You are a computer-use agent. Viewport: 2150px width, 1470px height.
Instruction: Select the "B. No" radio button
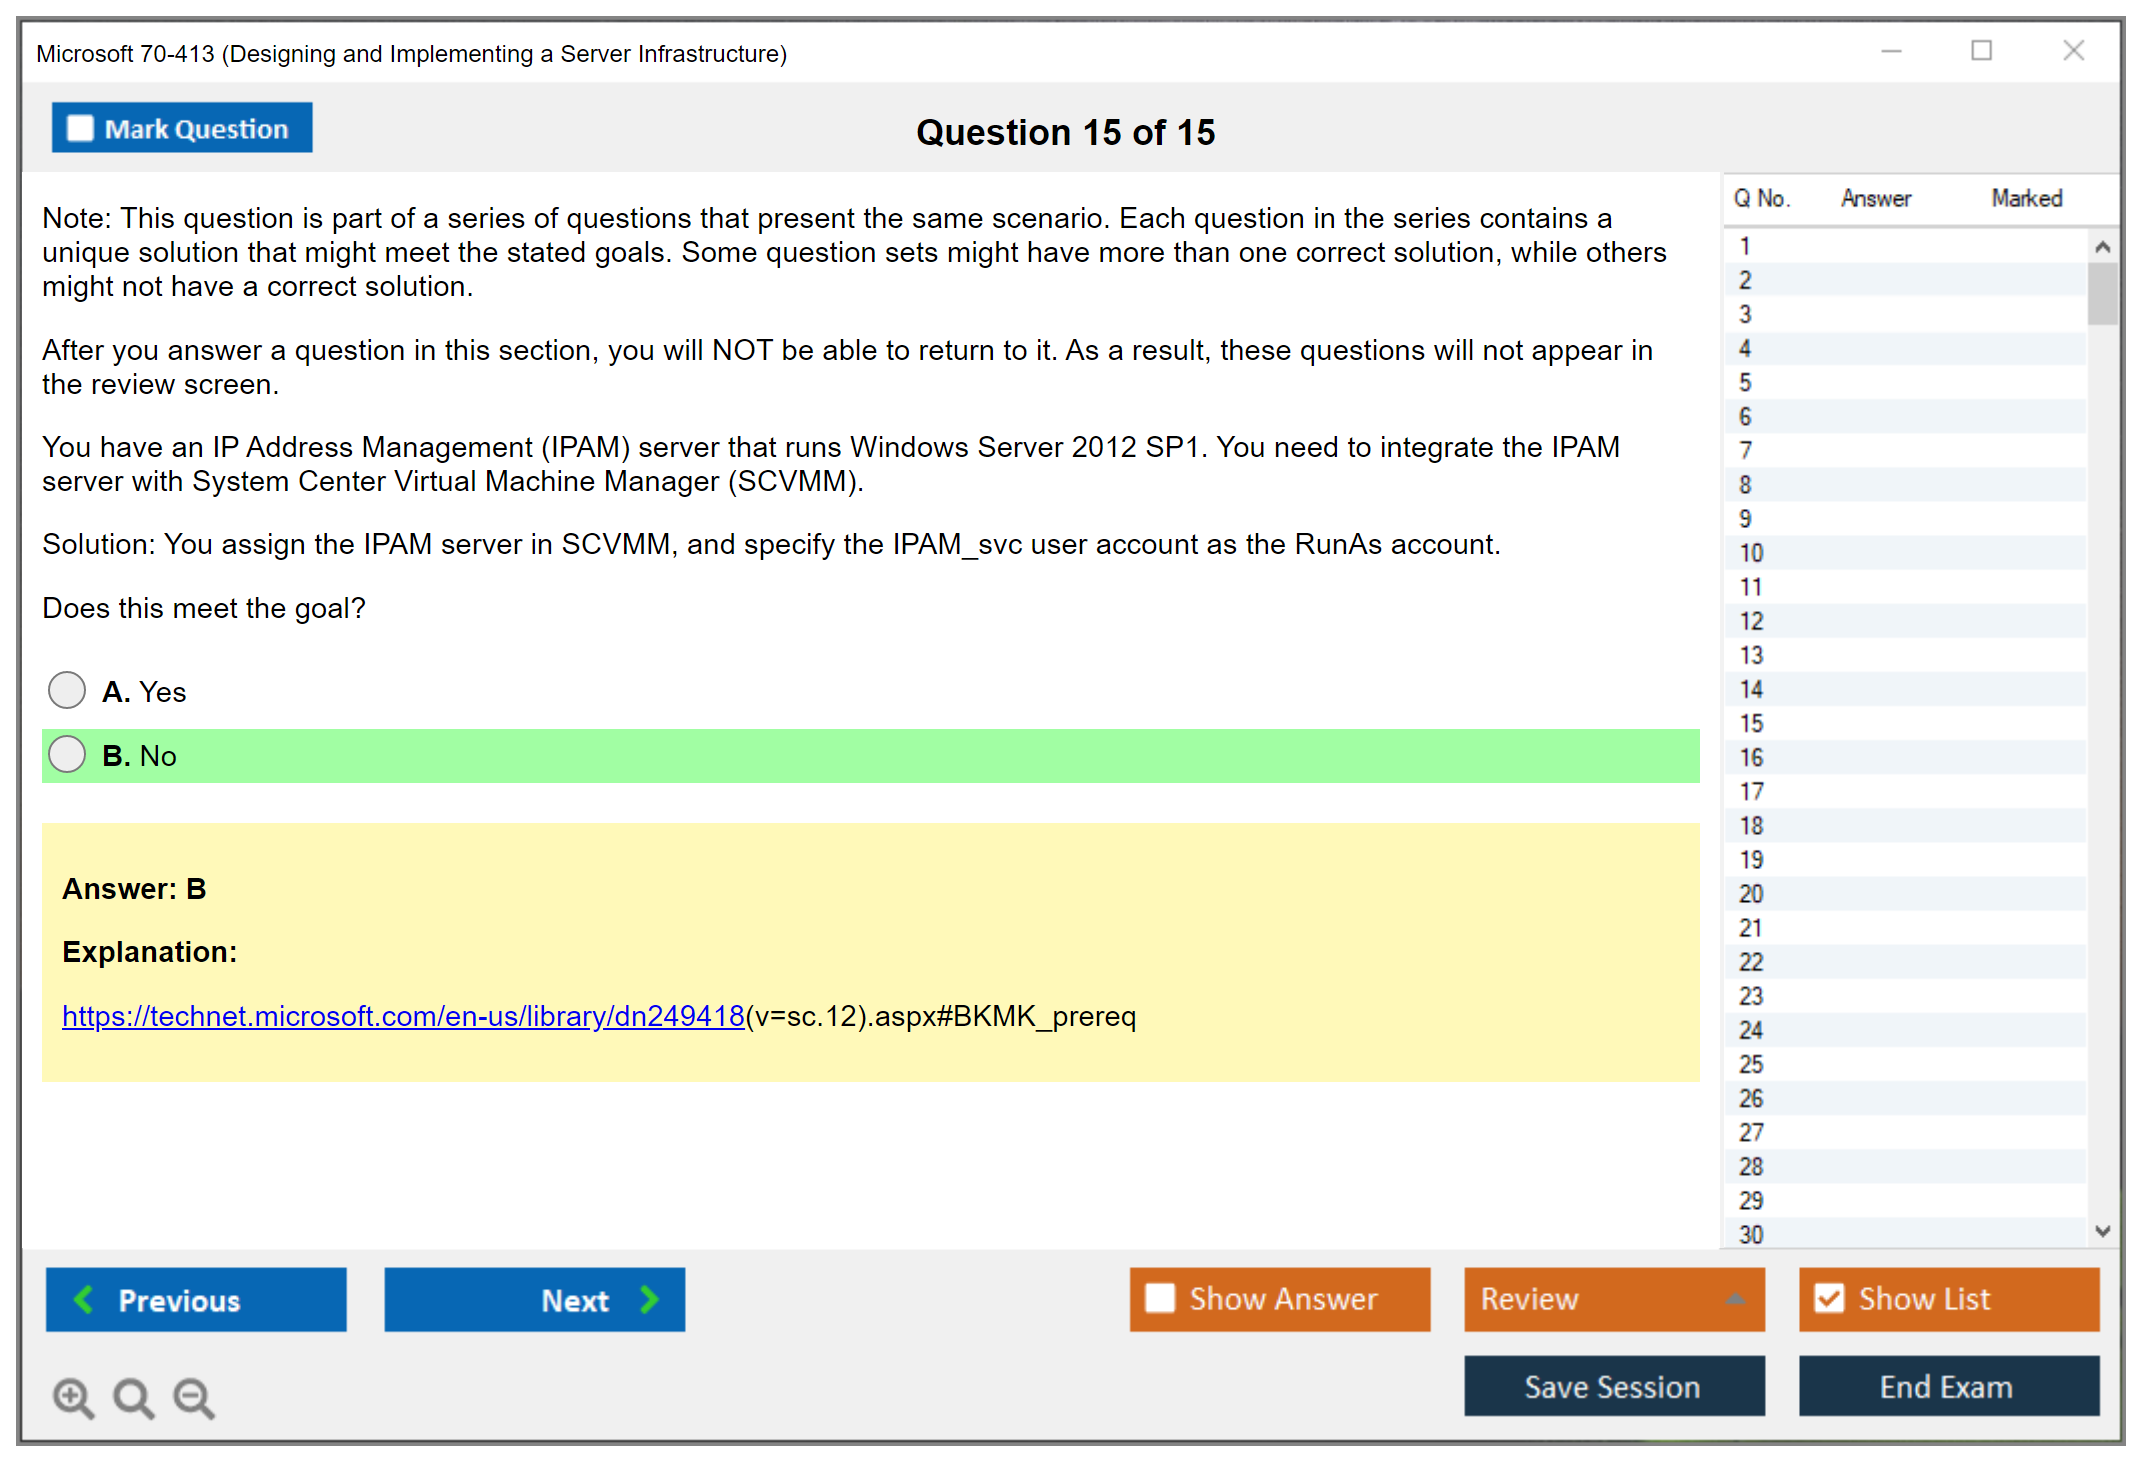click(x=66, y=754)
